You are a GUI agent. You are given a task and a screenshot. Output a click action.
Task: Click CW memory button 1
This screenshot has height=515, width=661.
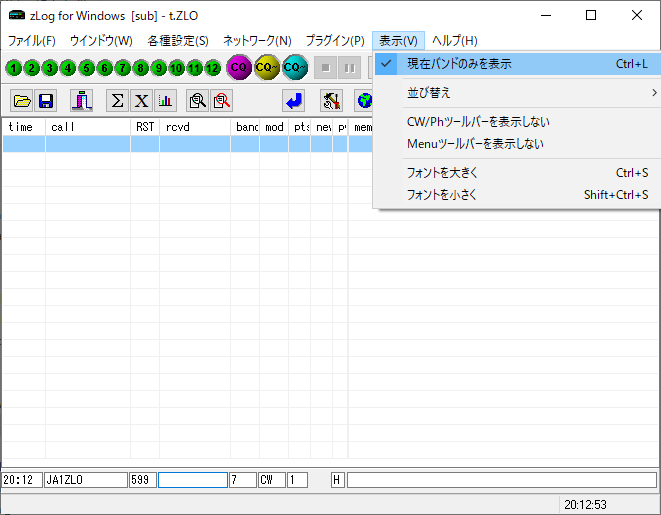13,68
